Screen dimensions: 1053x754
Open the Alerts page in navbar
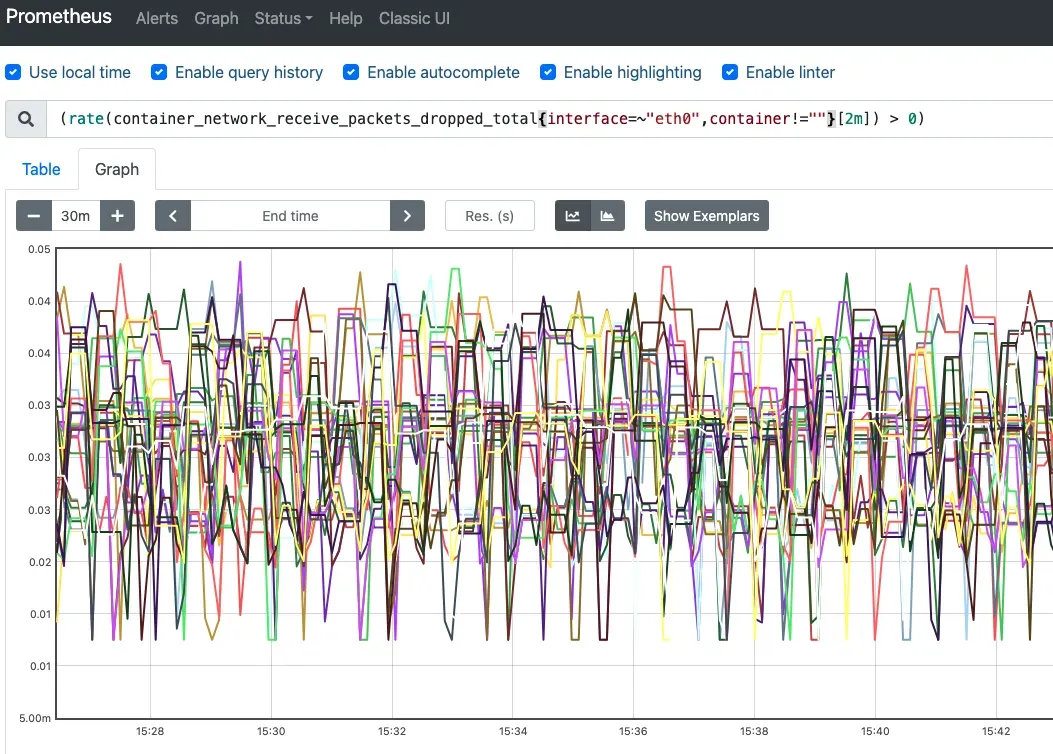click(157, 19)
